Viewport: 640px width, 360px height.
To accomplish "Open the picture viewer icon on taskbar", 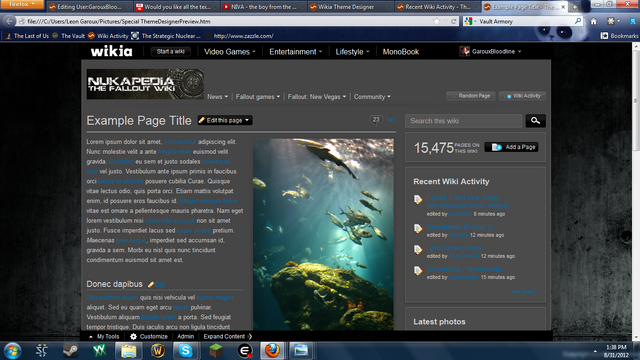I will [x=301, y=351].
